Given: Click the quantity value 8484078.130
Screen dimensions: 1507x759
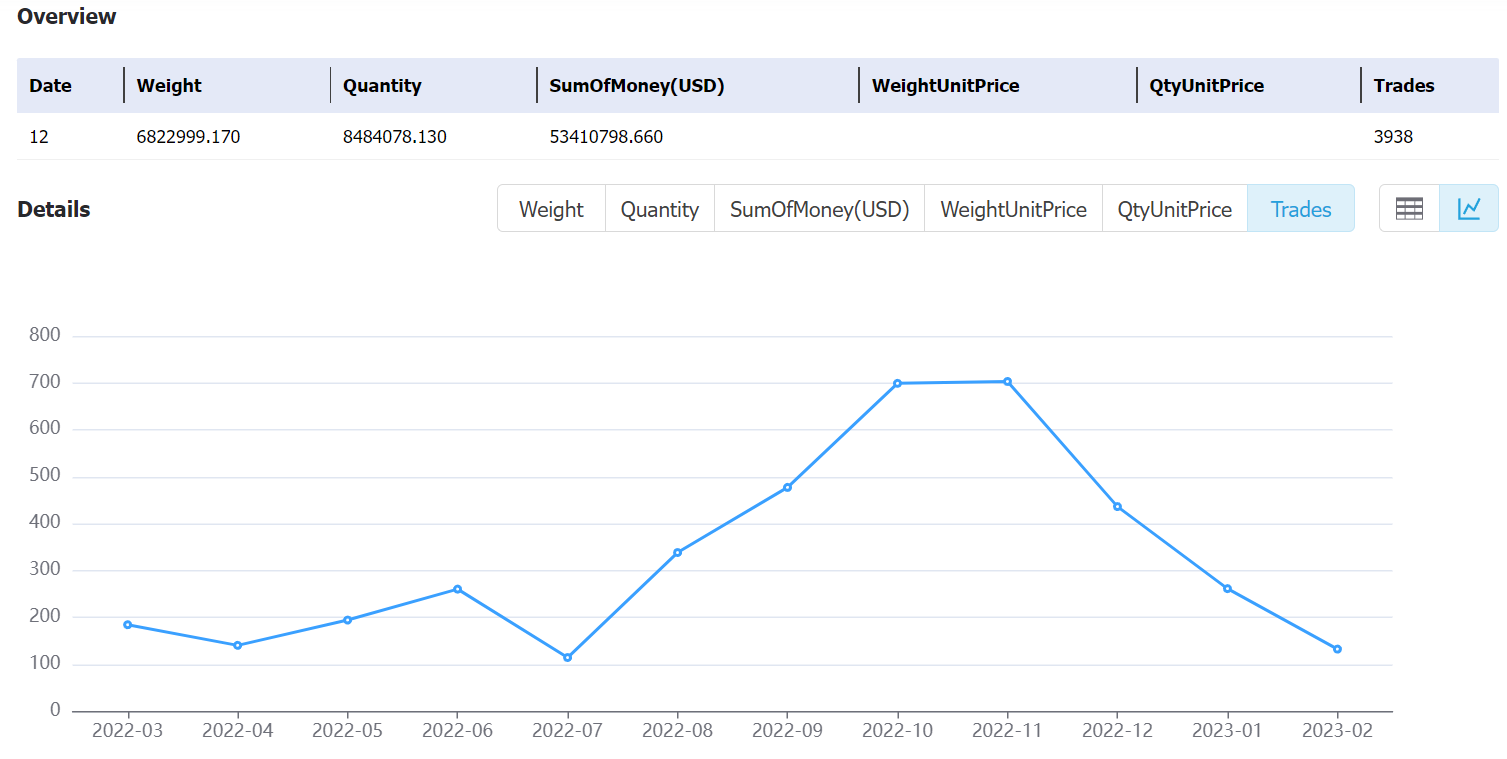Looking at the screenshot, I should click(x=395, y=137).
